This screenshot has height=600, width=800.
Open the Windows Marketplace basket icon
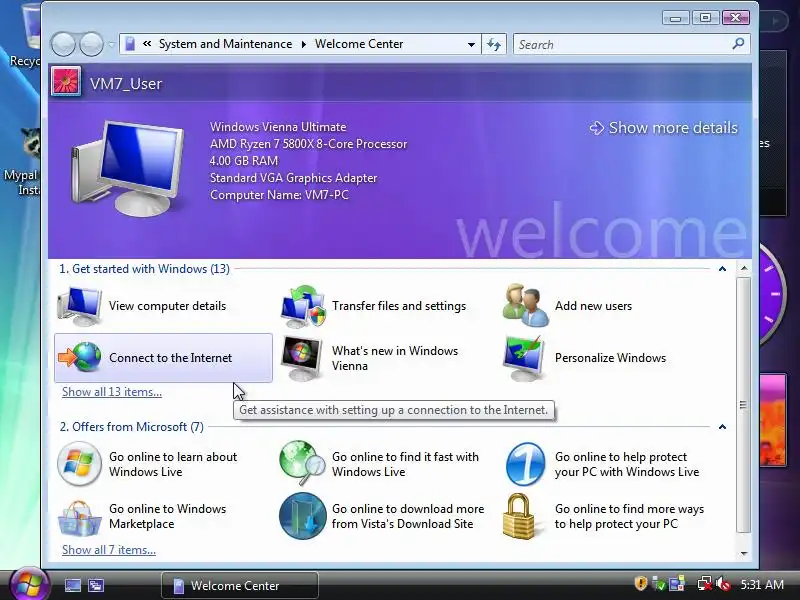(79, 518)
